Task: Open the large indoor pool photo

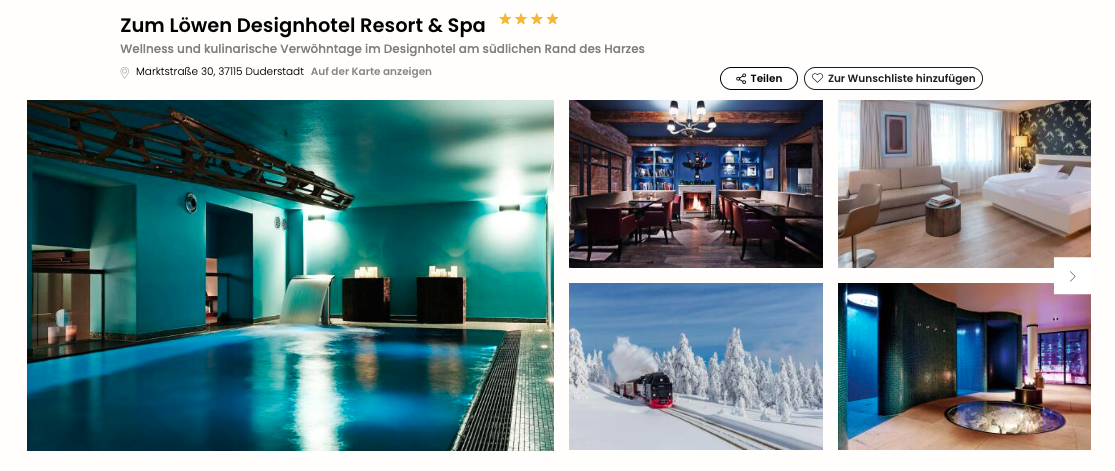Action: click(x=290, y=275)
